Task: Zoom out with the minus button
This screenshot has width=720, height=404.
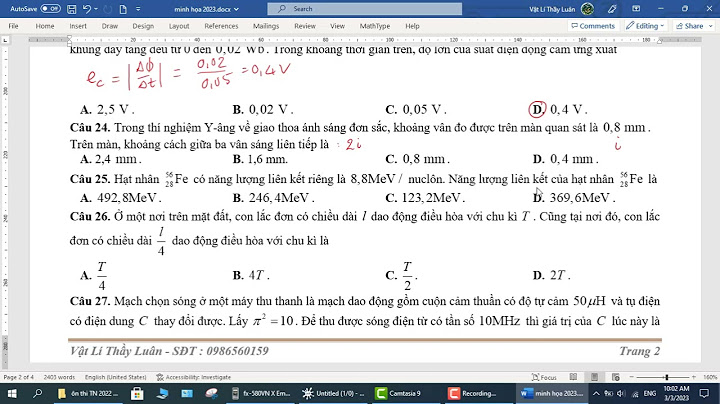Action: [631, 377]
